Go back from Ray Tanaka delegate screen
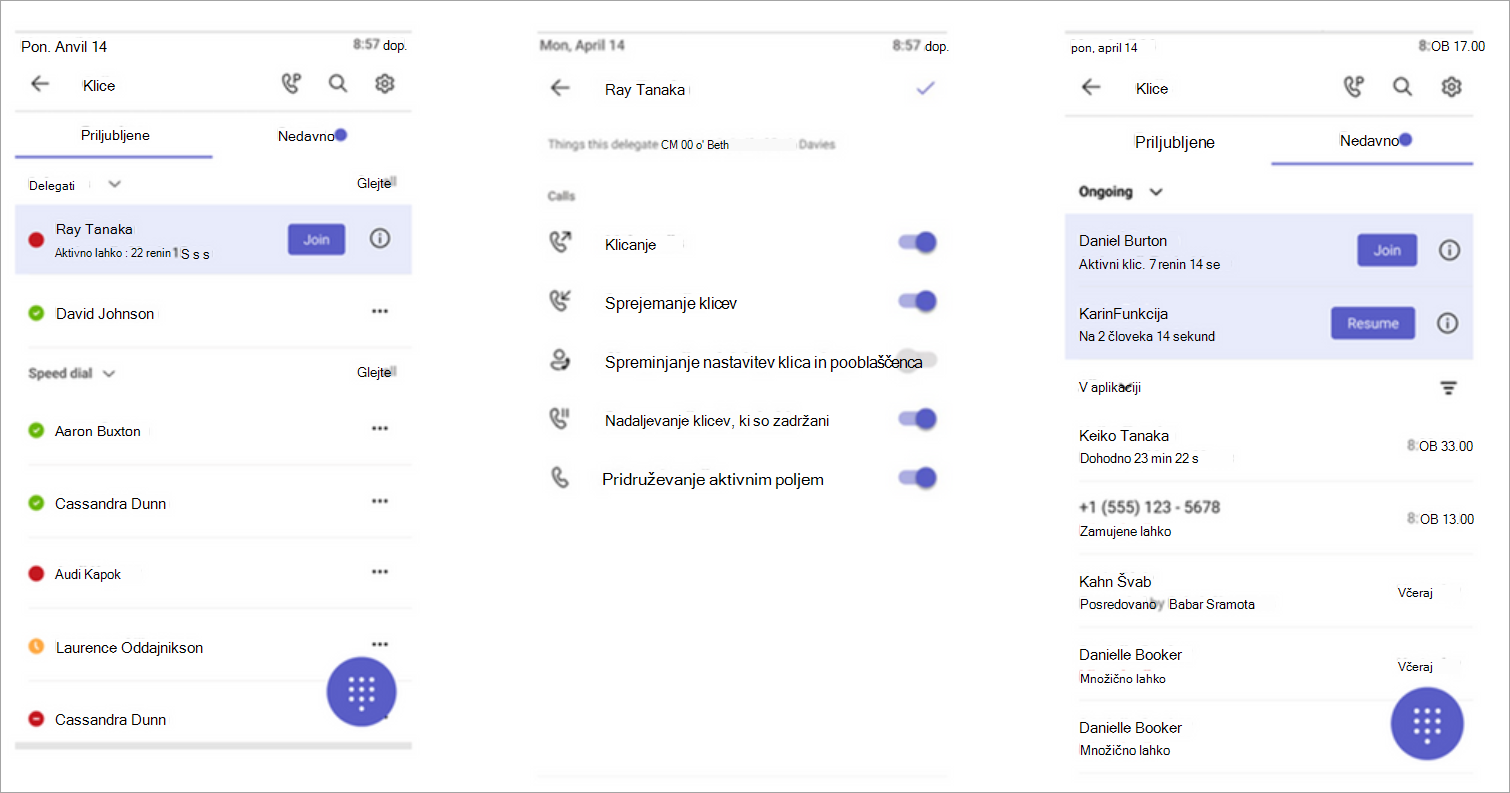This screenshot has height=793, width=1510. tap(560, 88)
